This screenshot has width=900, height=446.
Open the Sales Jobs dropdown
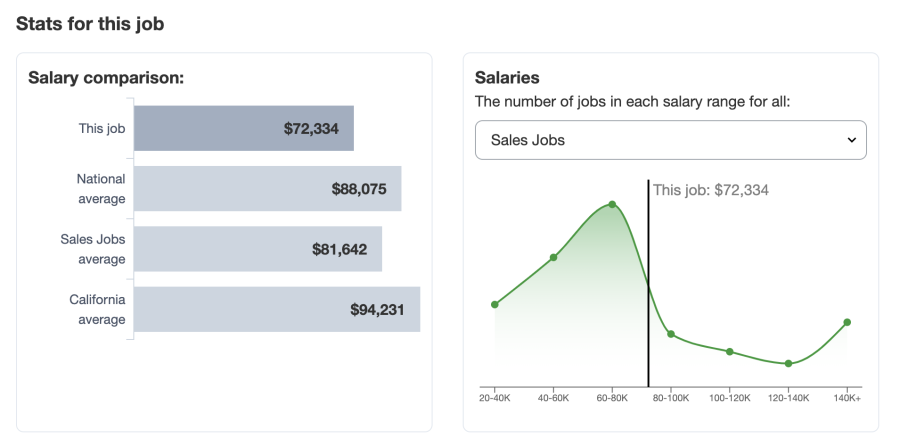(x=670, y=140)
